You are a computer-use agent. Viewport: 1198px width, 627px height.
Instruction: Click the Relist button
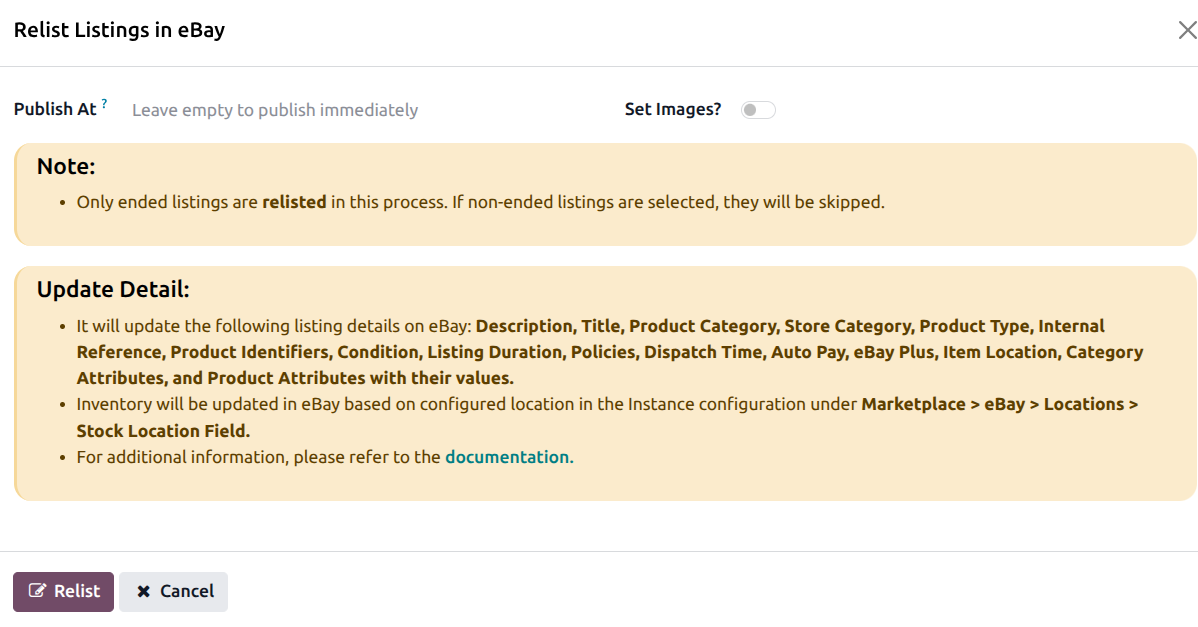[x=63, y=591]
